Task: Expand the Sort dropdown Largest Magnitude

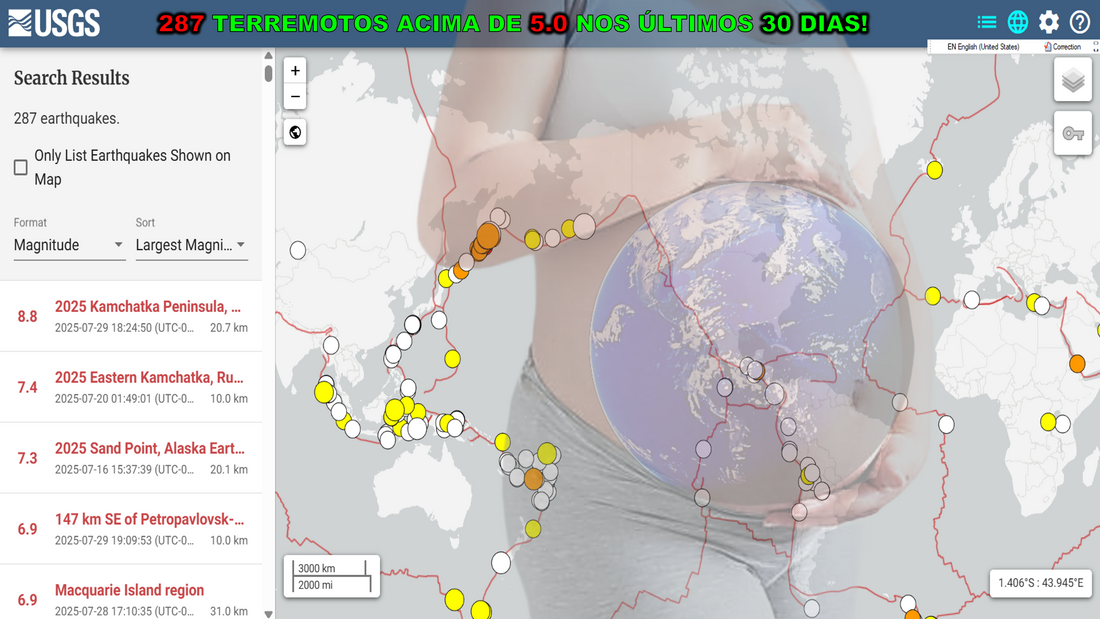Action: point(191,245)
